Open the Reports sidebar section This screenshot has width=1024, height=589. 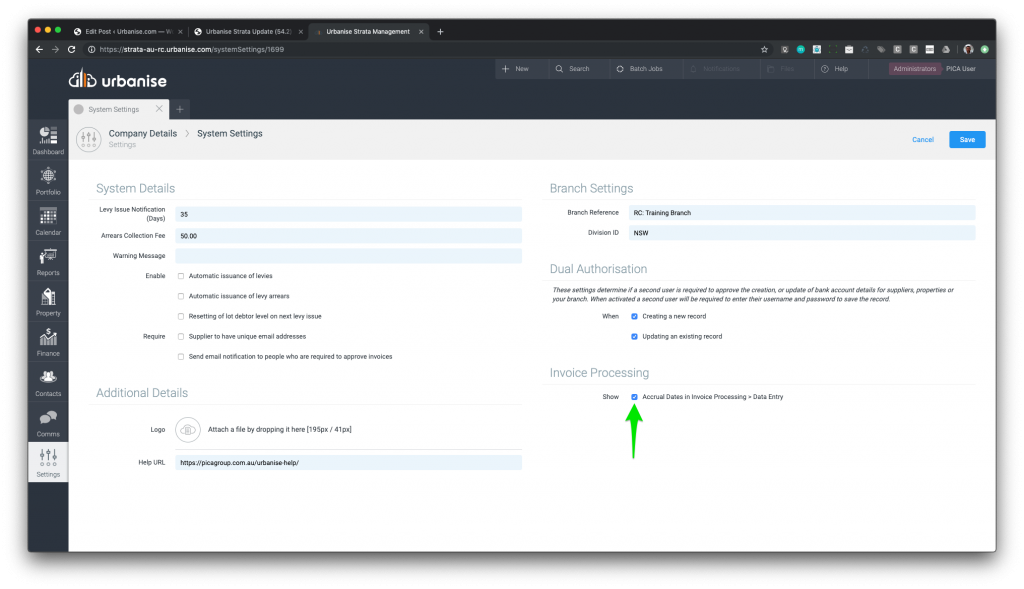48,260
